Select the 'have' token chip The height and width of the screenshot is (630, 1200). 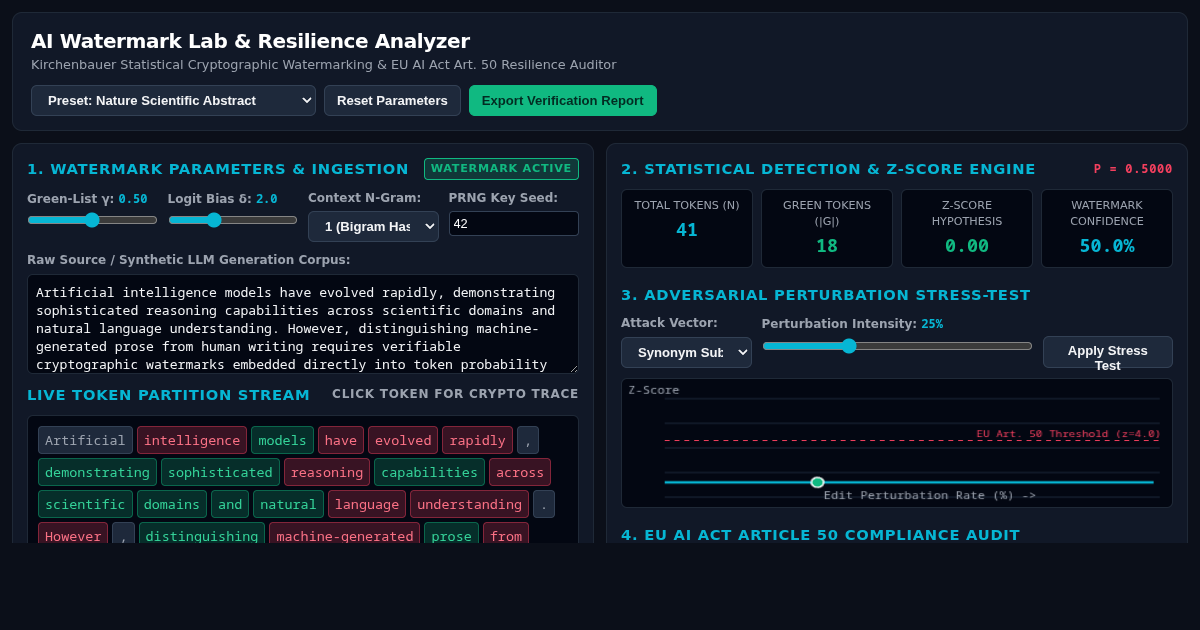coord(341,440)
